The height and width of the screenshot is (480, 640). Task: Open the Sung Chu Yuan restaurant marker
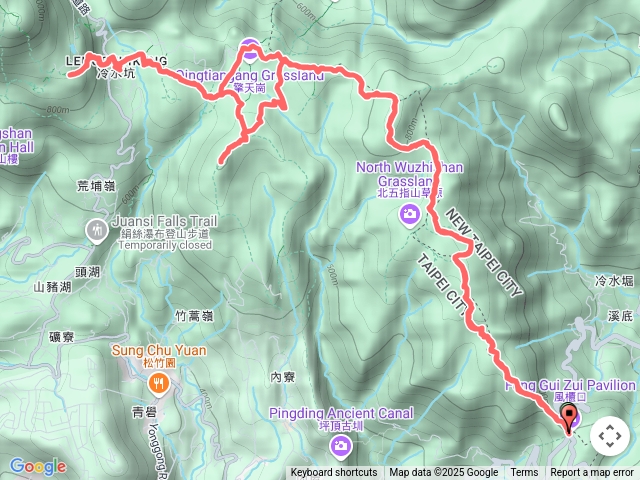tap(159, 384)
